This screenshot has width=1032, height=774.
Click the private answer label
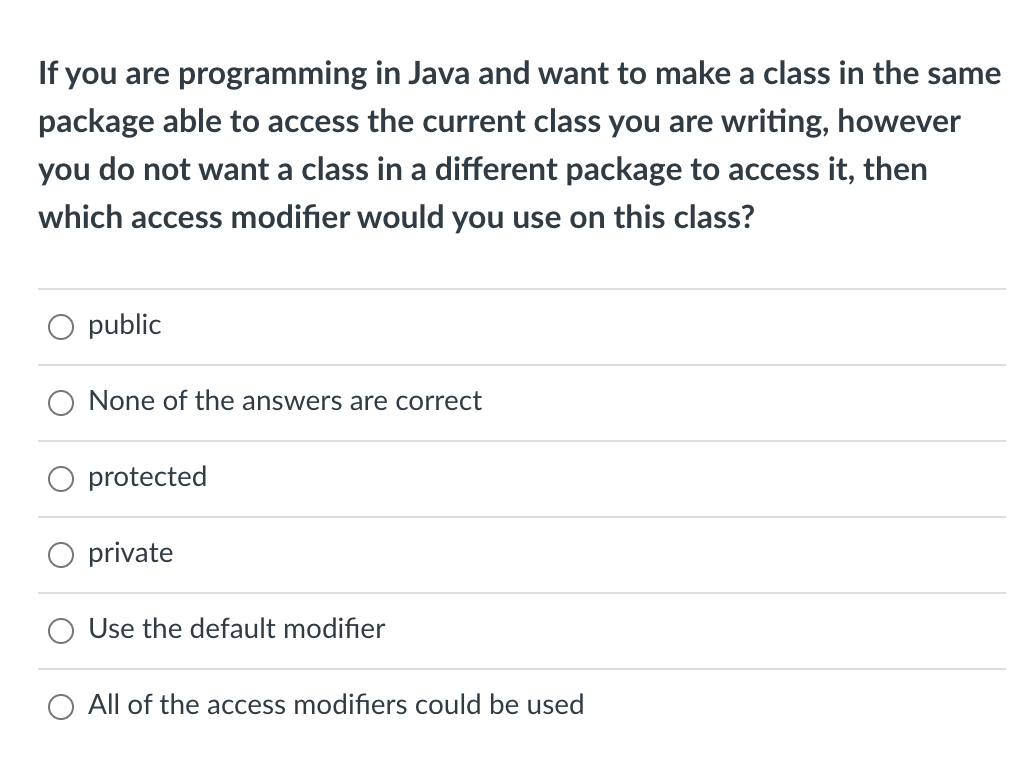coord(130,552)
